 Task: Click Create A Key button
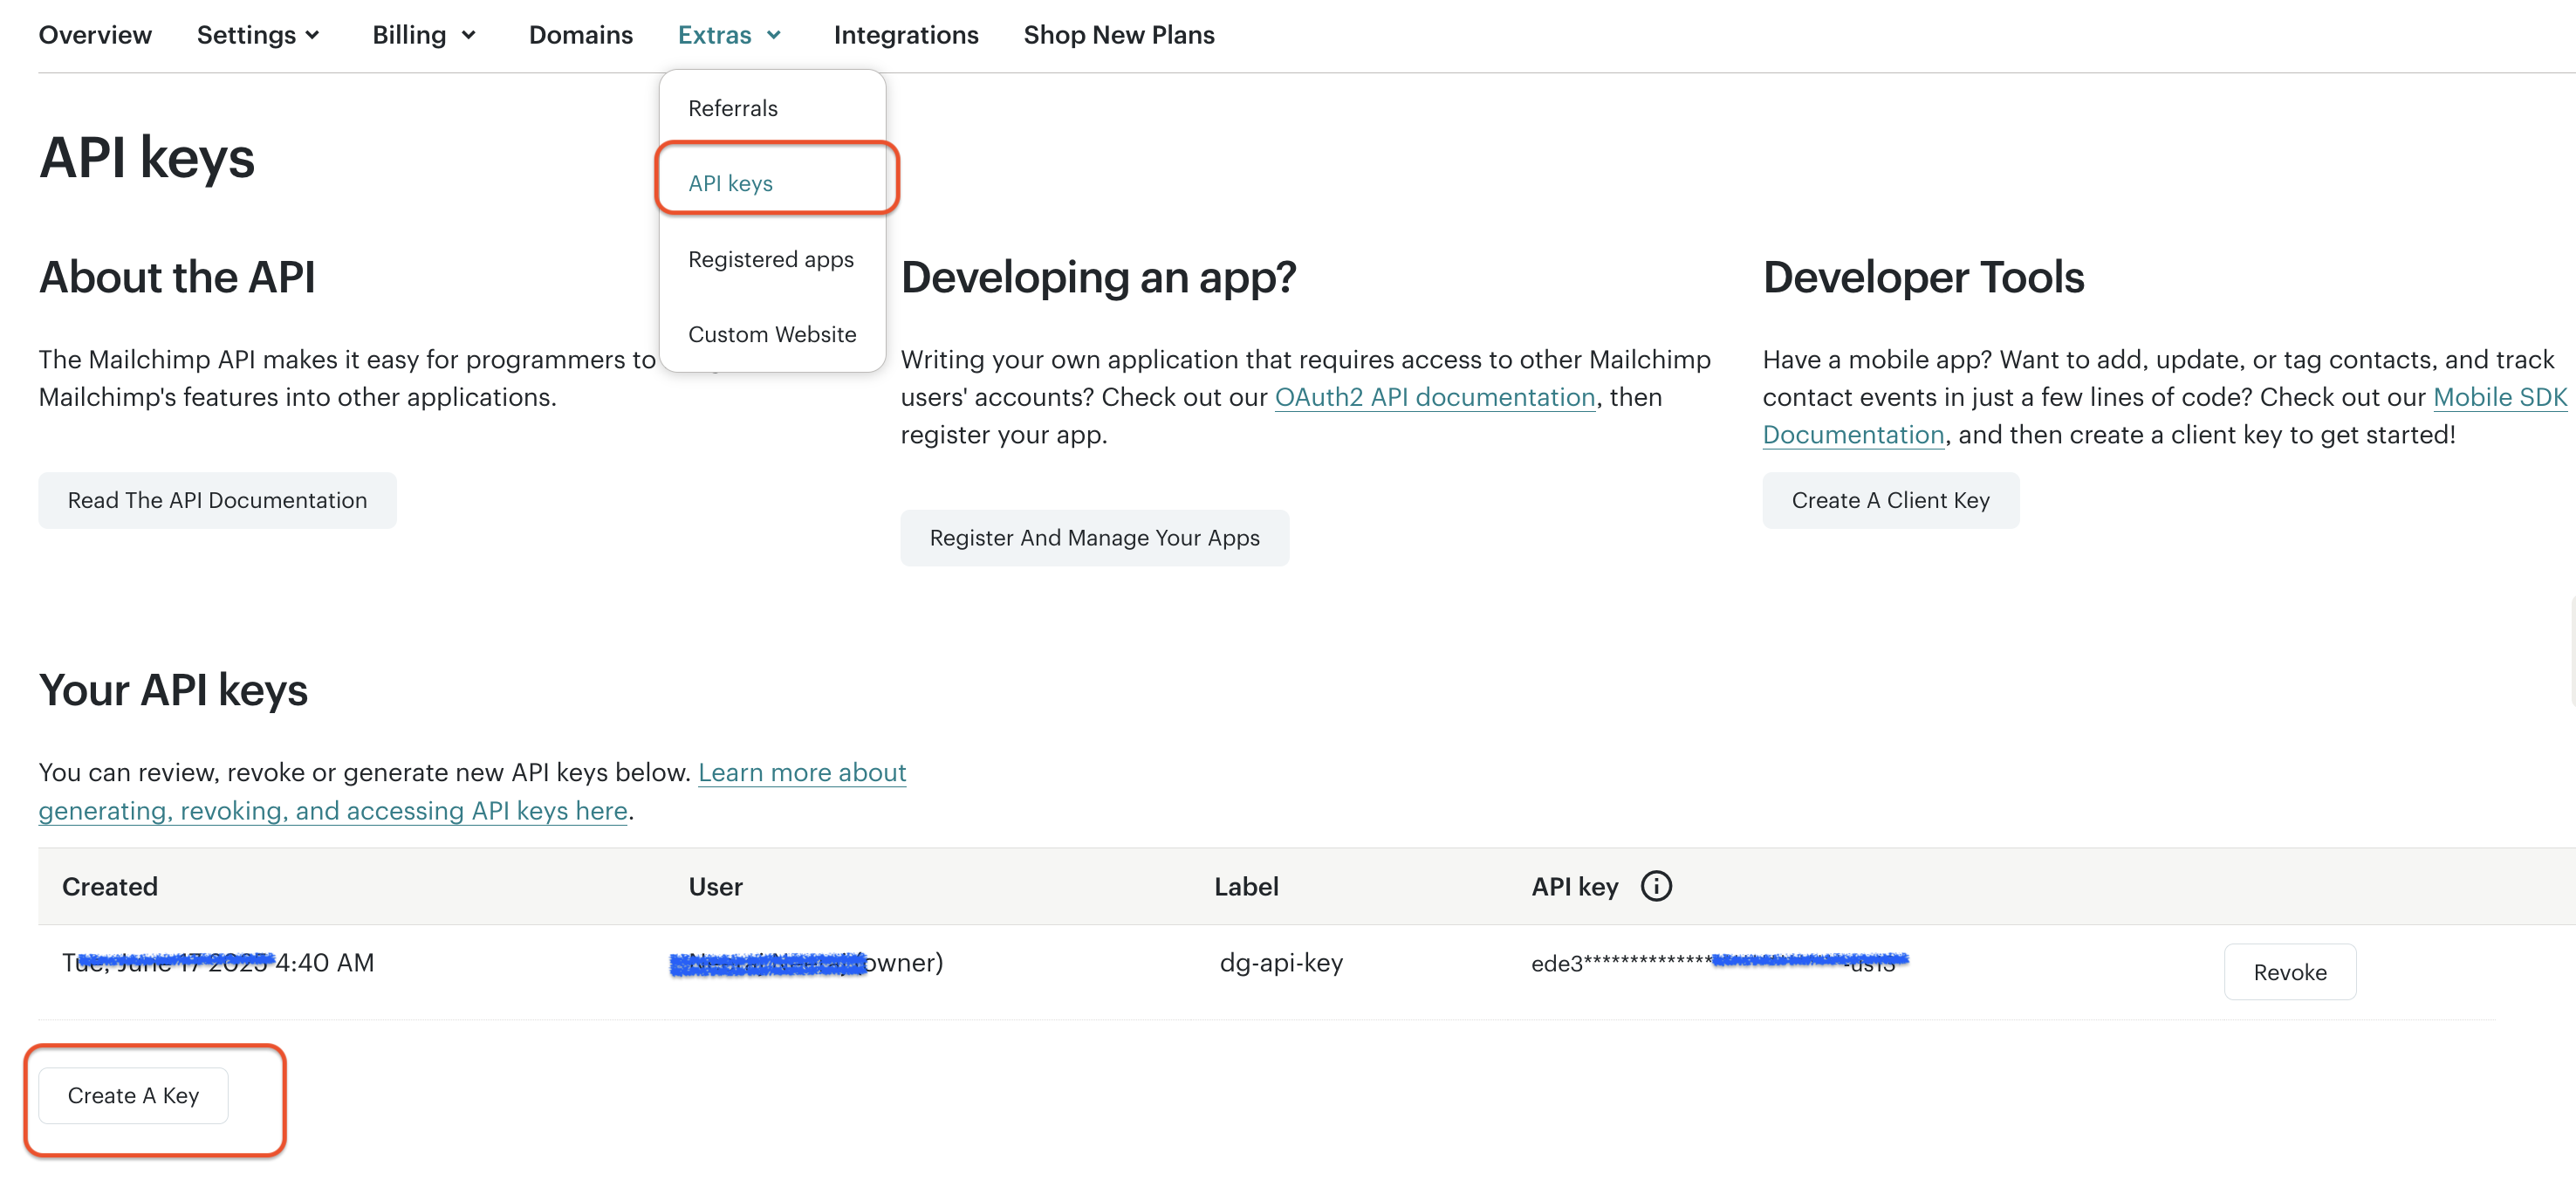[133, 1096]
